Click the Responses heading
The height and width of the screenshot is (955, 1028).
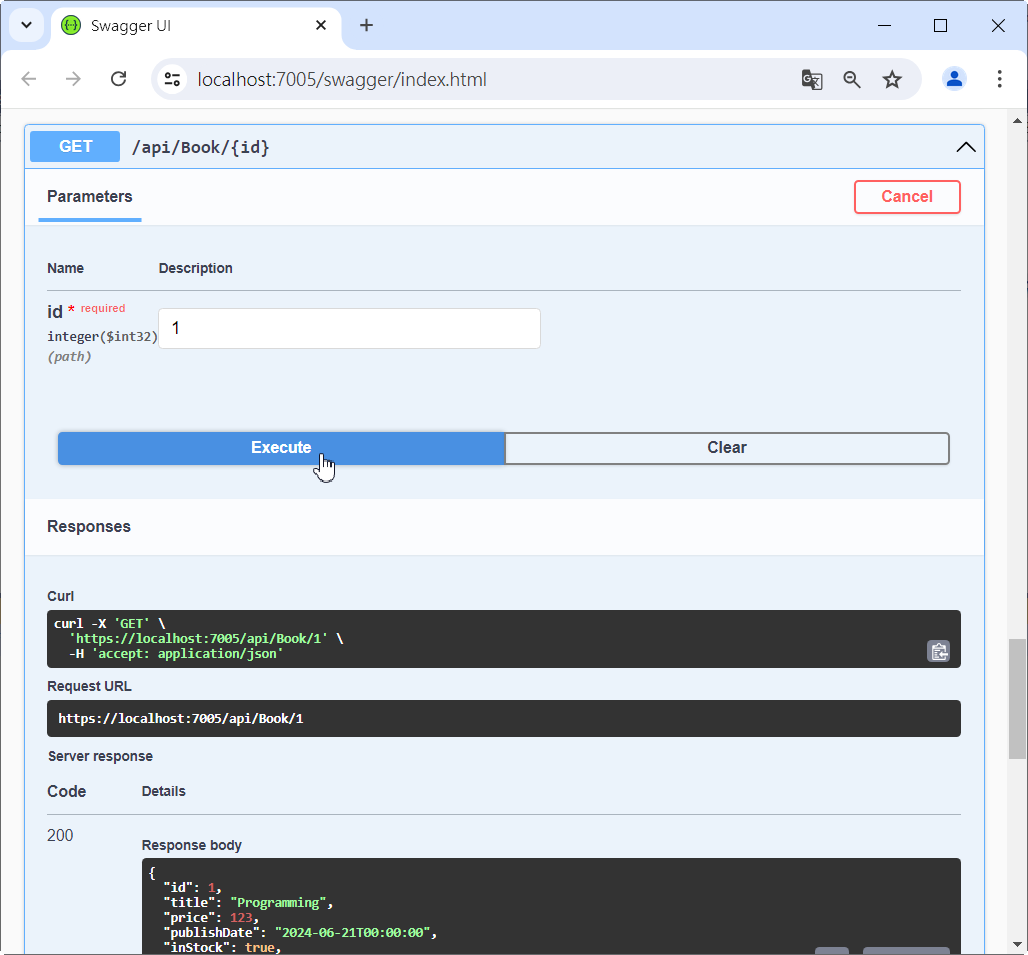pos(89,526)
